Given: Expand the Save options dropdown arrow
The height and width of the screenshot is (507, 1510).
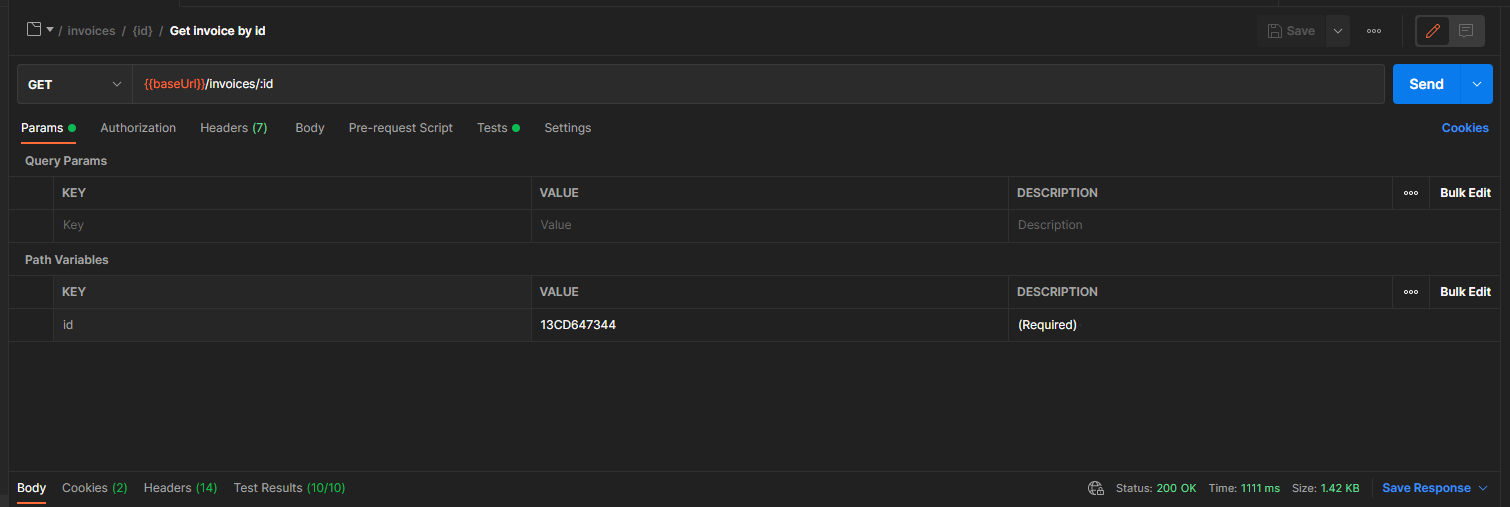Looking at the screenshot, I should [1338, 31].
